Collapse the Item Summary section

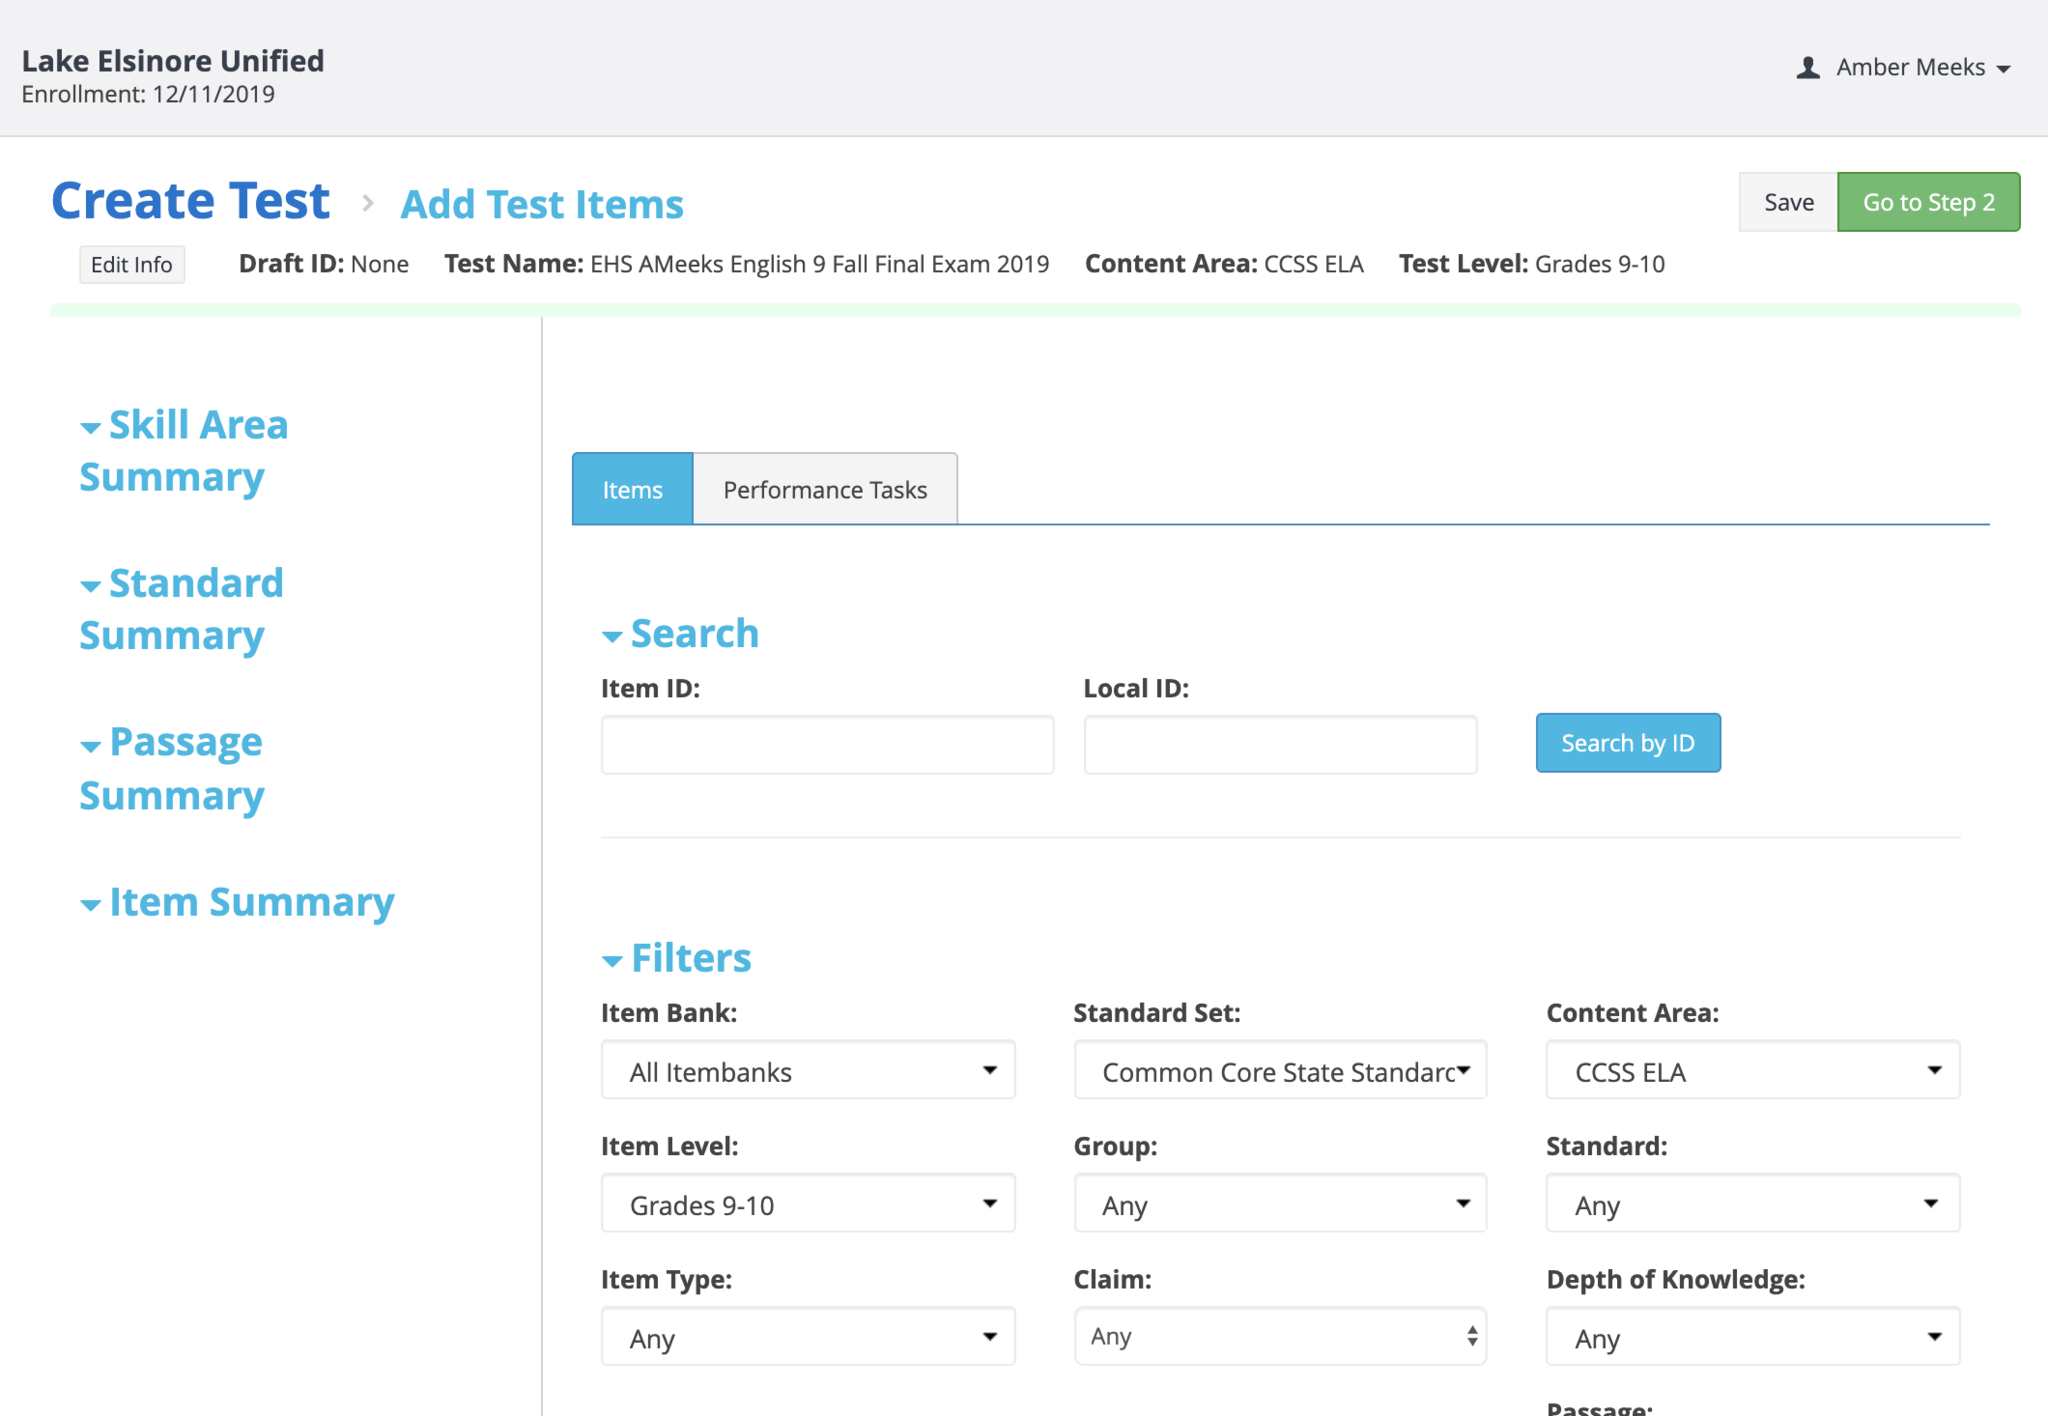tap(91, 905)
